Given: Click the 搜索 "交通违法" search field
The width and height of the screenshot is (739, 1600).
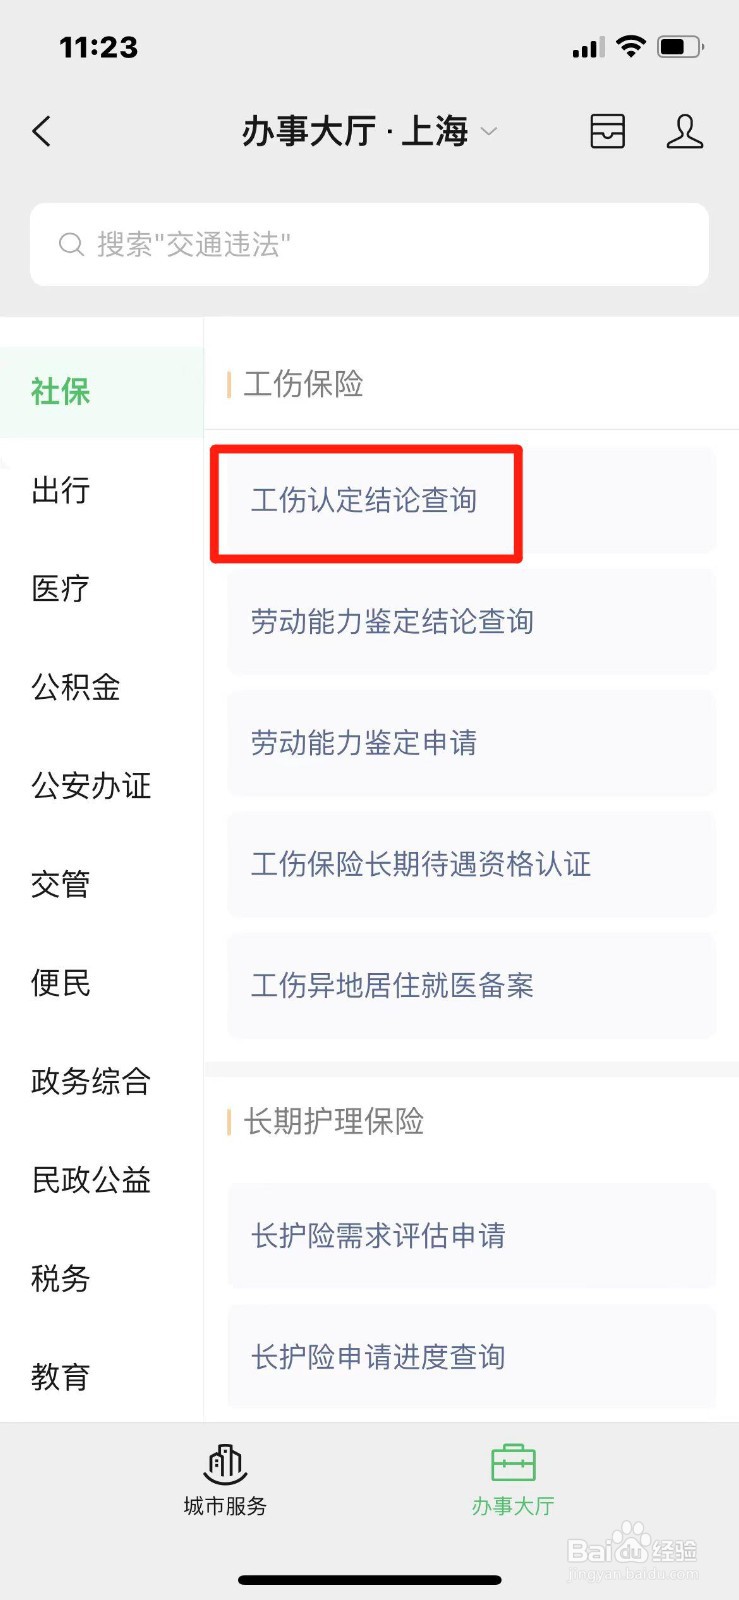Looking at the screenshot, I should coord(369,244).
